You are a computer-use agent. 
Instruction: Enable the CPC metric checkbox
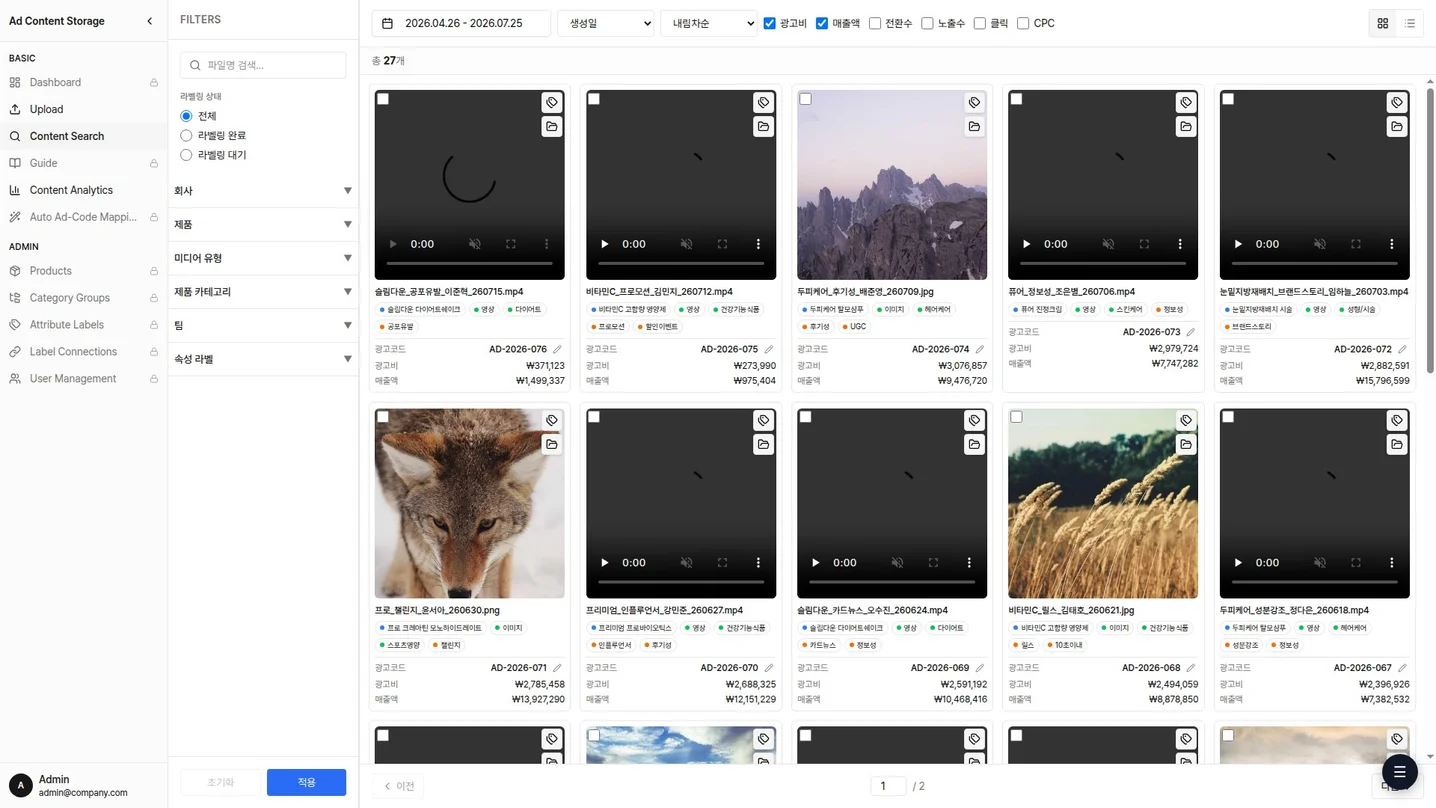click(1023, 23)
